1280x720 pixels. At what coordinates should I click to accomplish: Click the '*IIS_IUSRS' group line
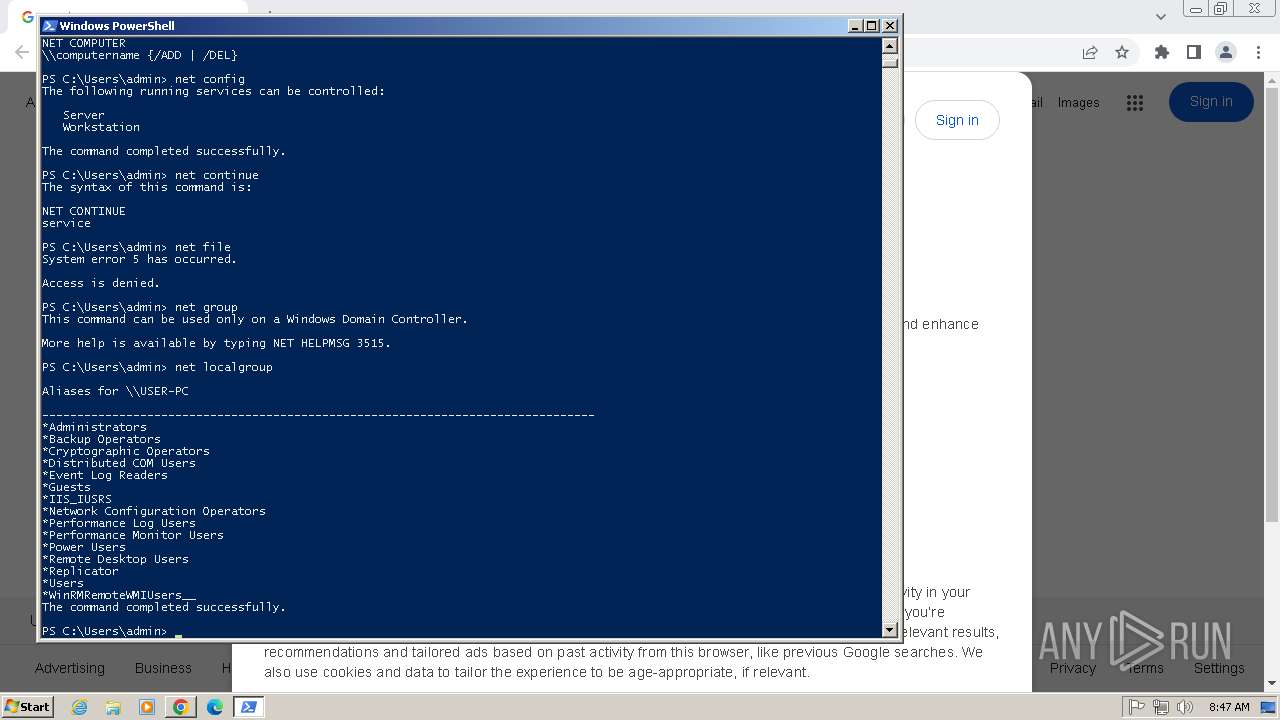click(x=77, y=499)
